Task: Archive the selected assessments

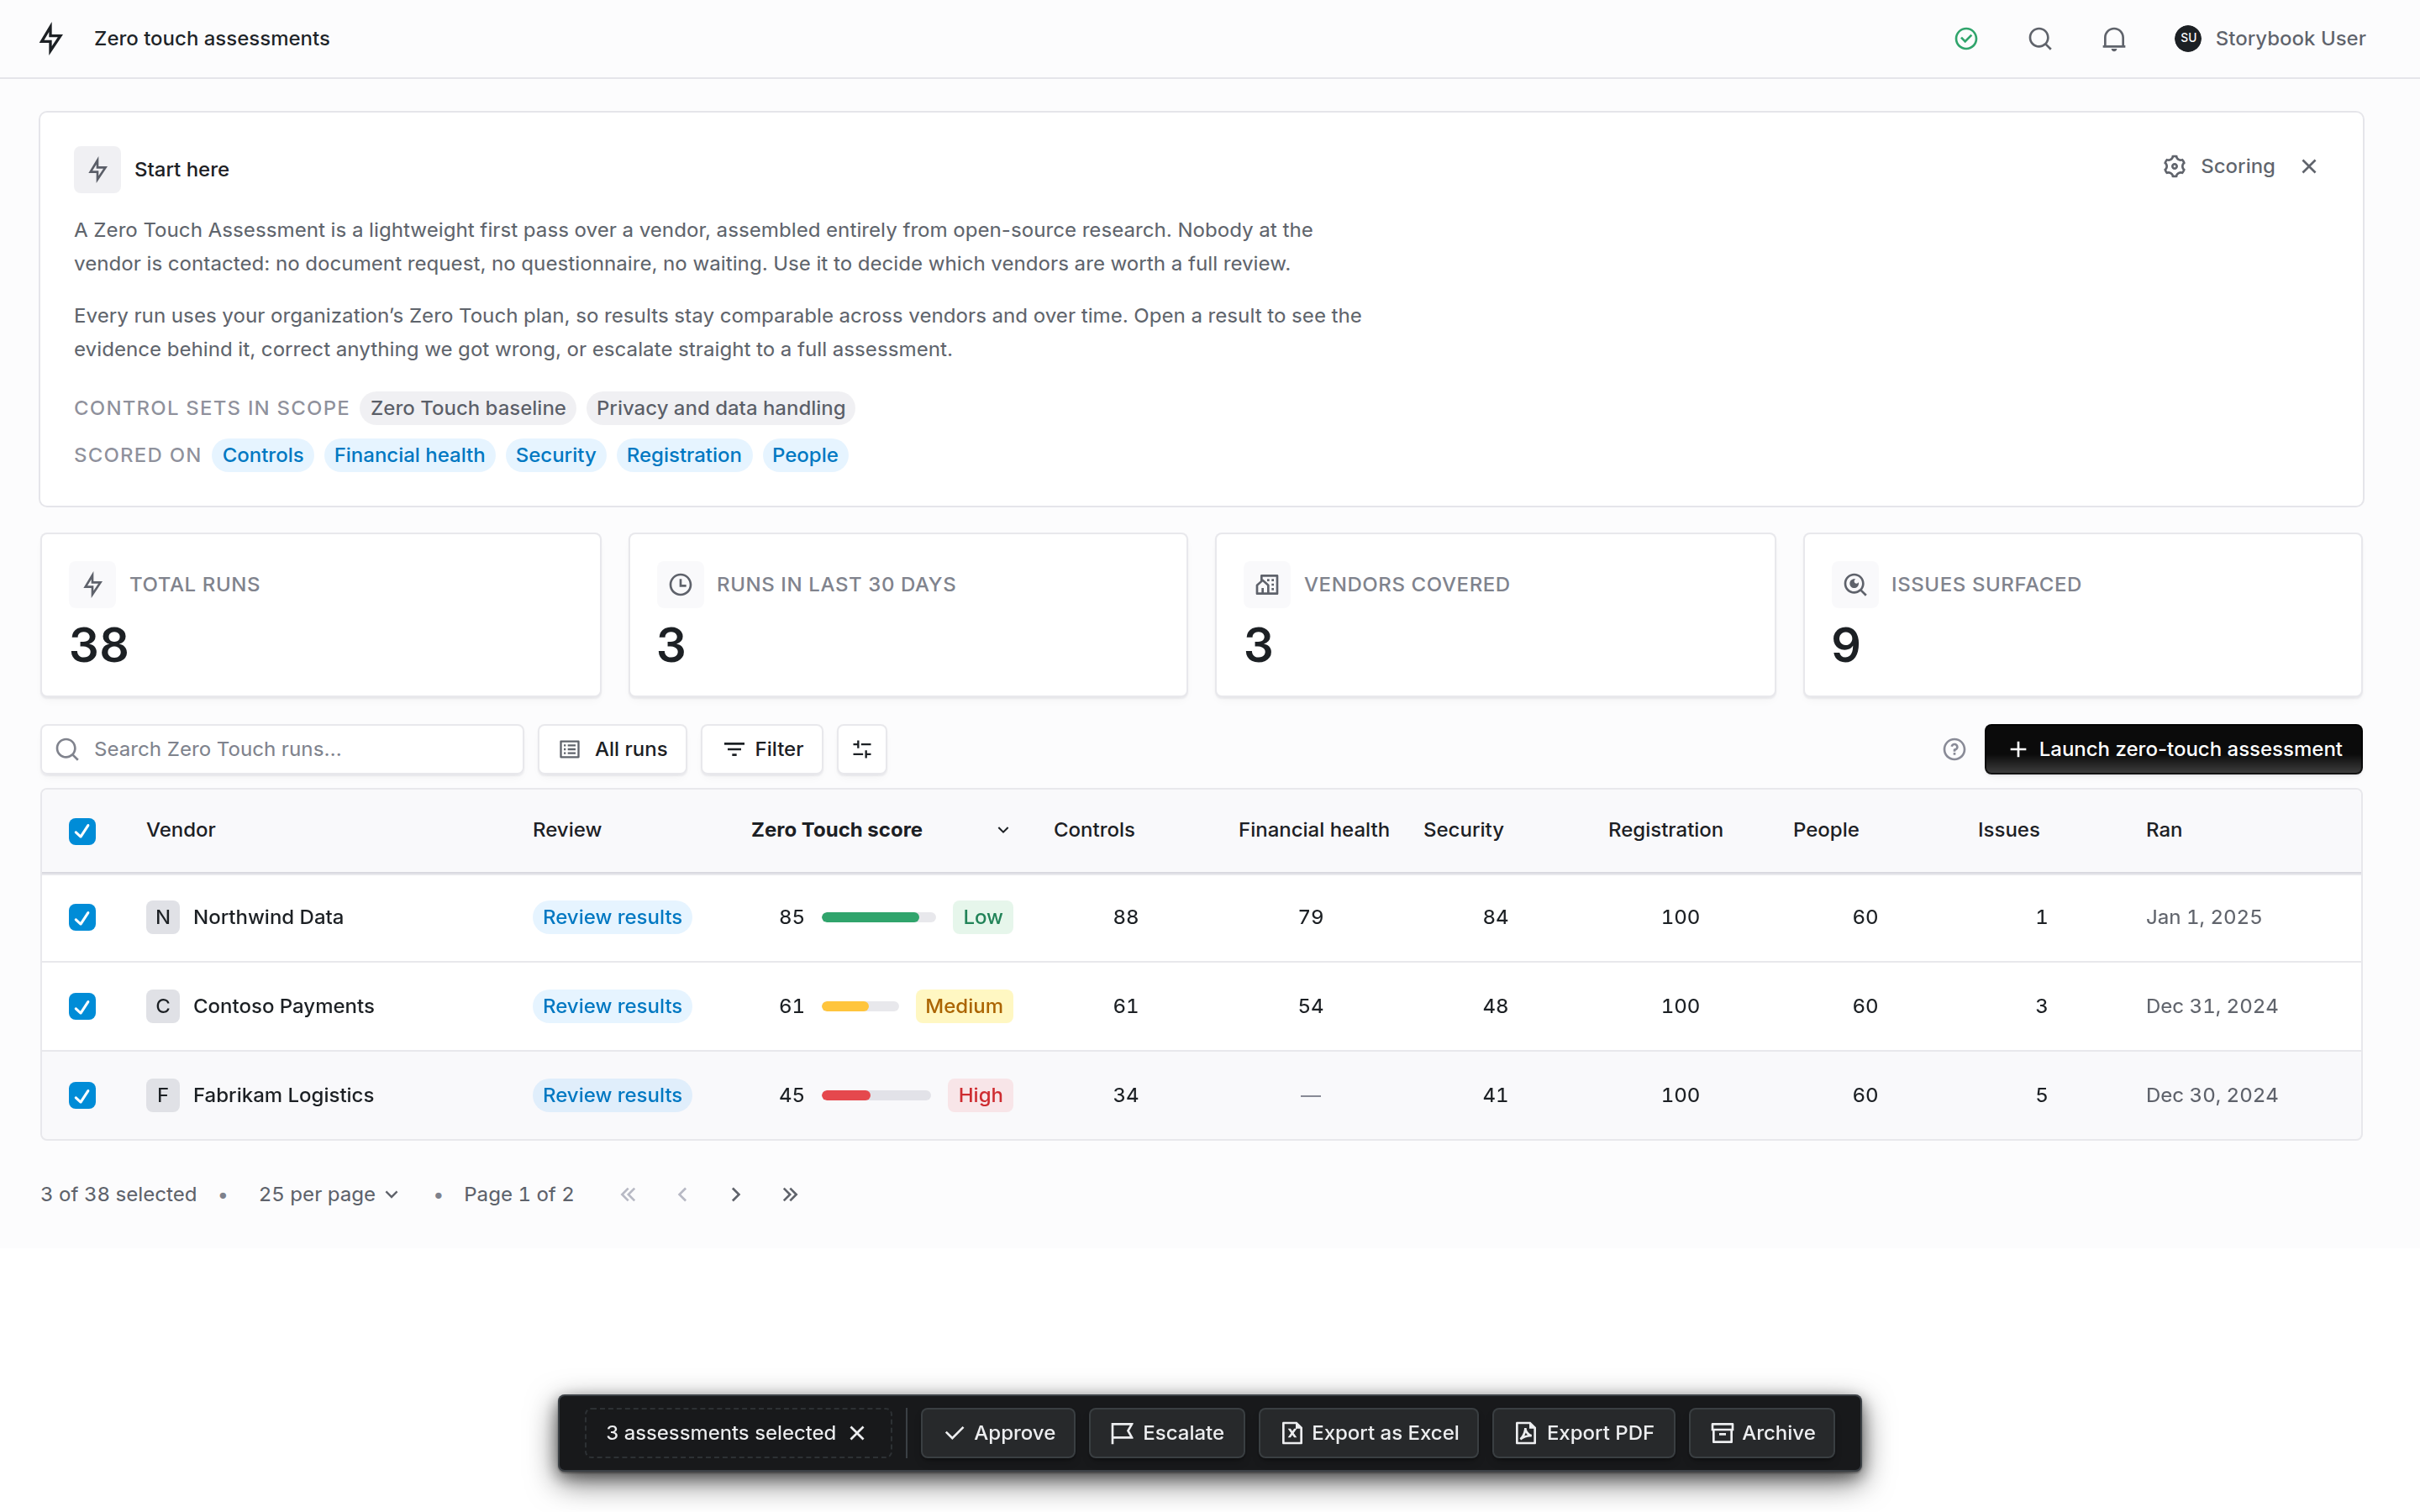Action: (1762, 1432)
